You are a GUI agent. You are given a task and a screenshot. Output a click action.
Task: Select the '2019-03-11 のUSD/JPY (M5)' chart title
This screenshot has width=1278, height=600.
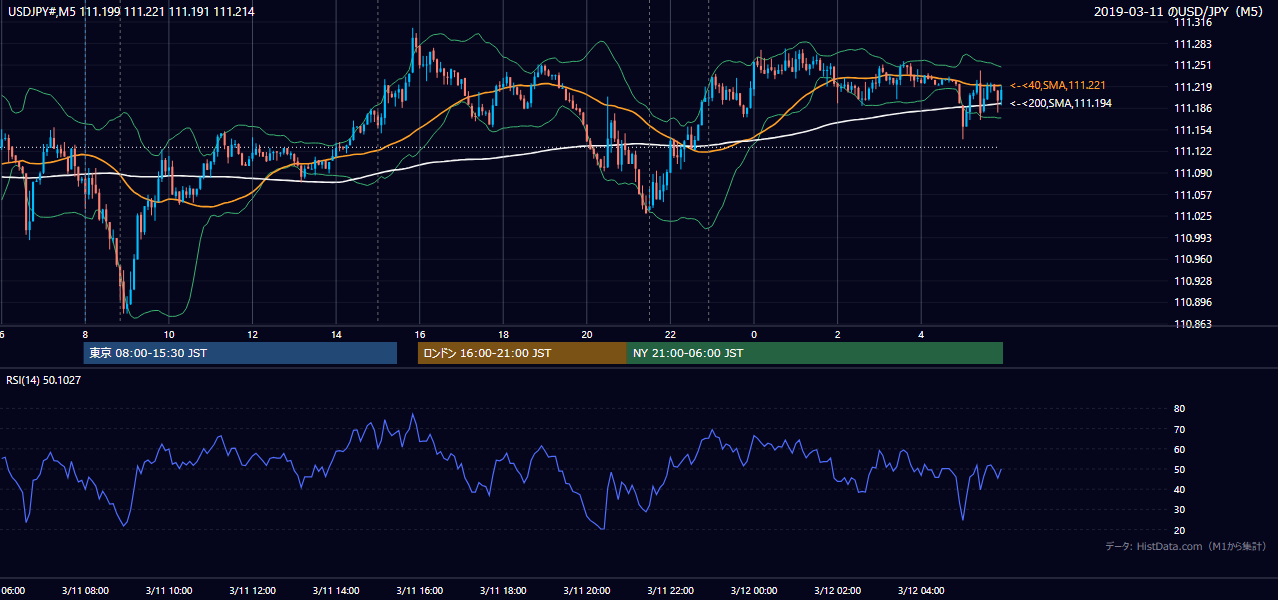pos(1180,11)
